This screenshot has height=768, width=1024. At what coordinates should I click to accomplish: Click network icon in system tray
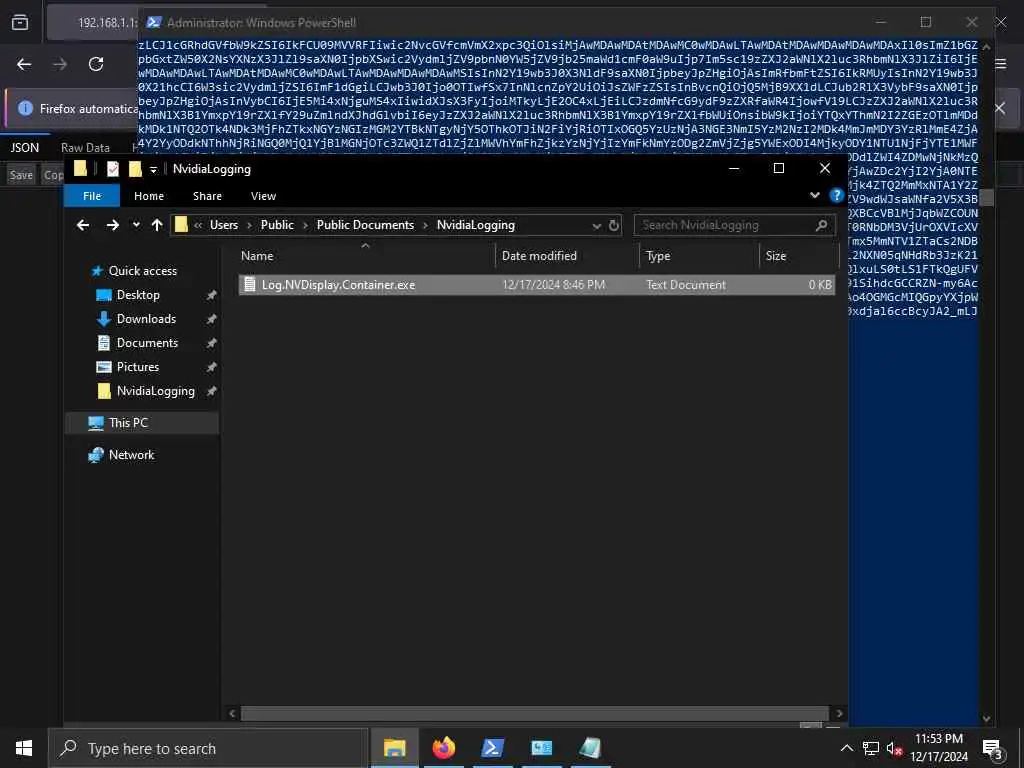click(x=871, y=748)
